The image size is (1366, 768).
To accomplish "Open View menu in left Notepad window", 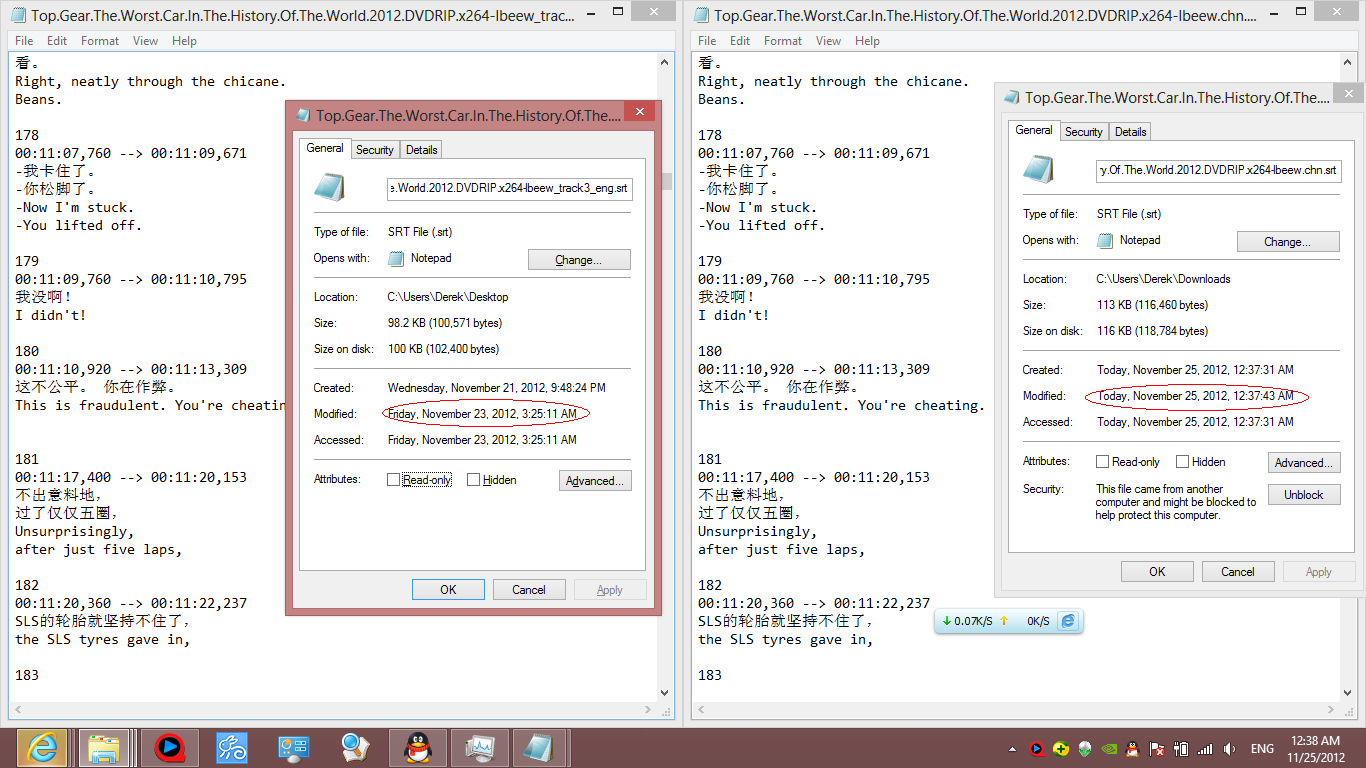I will pyautogui.click(x=146, y=41).
